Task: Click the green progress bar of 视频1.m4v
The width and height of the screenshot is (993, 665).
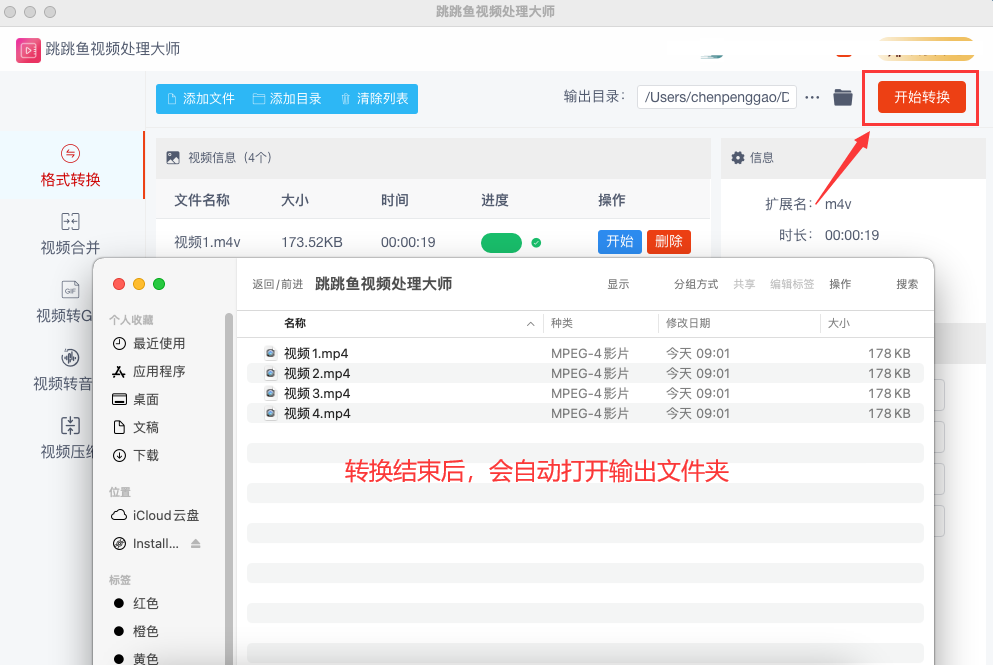Action: tap(501, 243)
